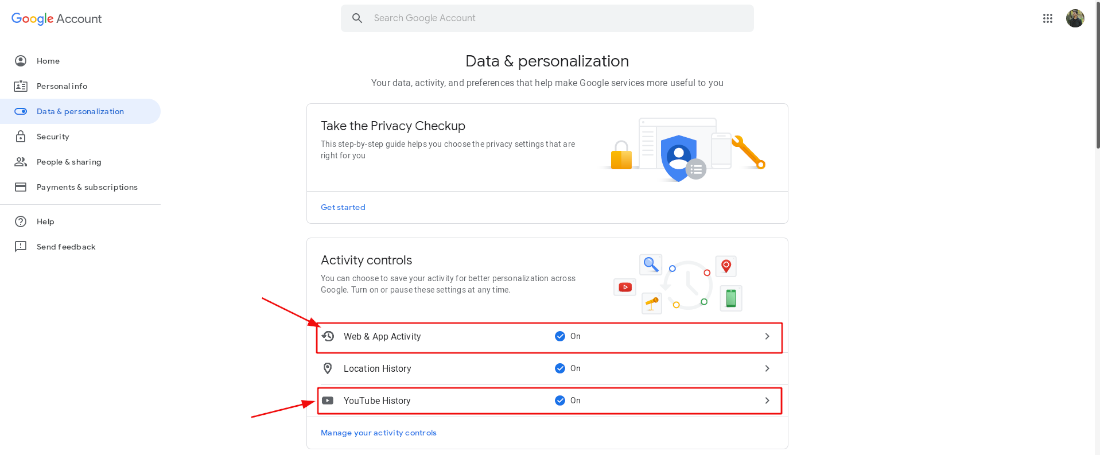Click the Search Google Account field
1100x455 pixels.
[560, 18]
